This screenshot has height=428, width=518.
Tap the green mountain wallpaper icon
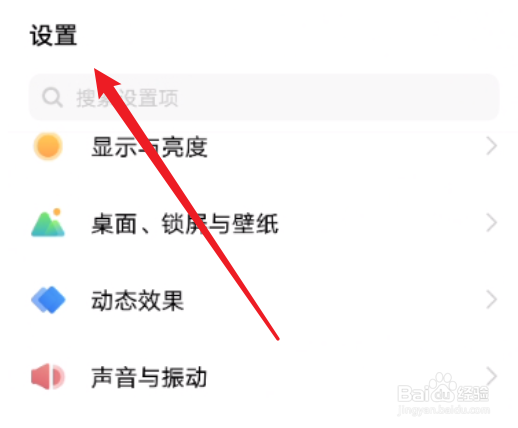coord(48,223)
